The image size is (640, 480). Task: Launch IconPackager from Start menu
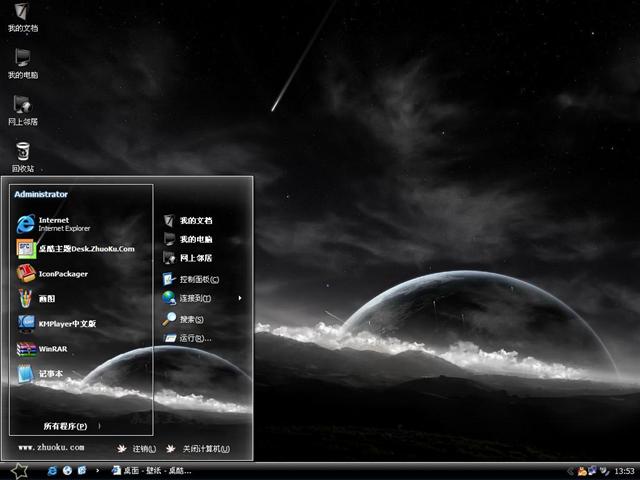[52, 273]
